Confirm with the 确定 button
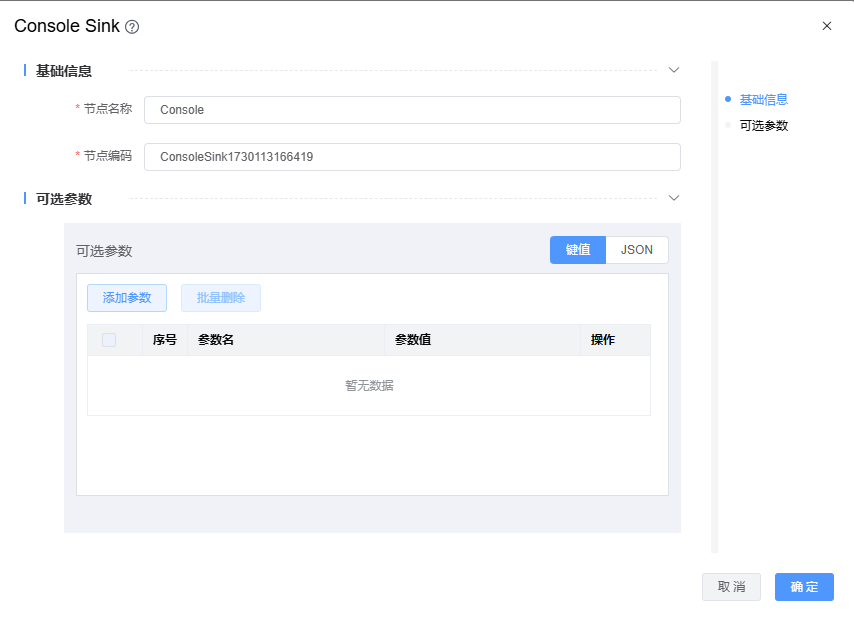The height and width of the screenshot is (619, 854). (x=804, y=587)
